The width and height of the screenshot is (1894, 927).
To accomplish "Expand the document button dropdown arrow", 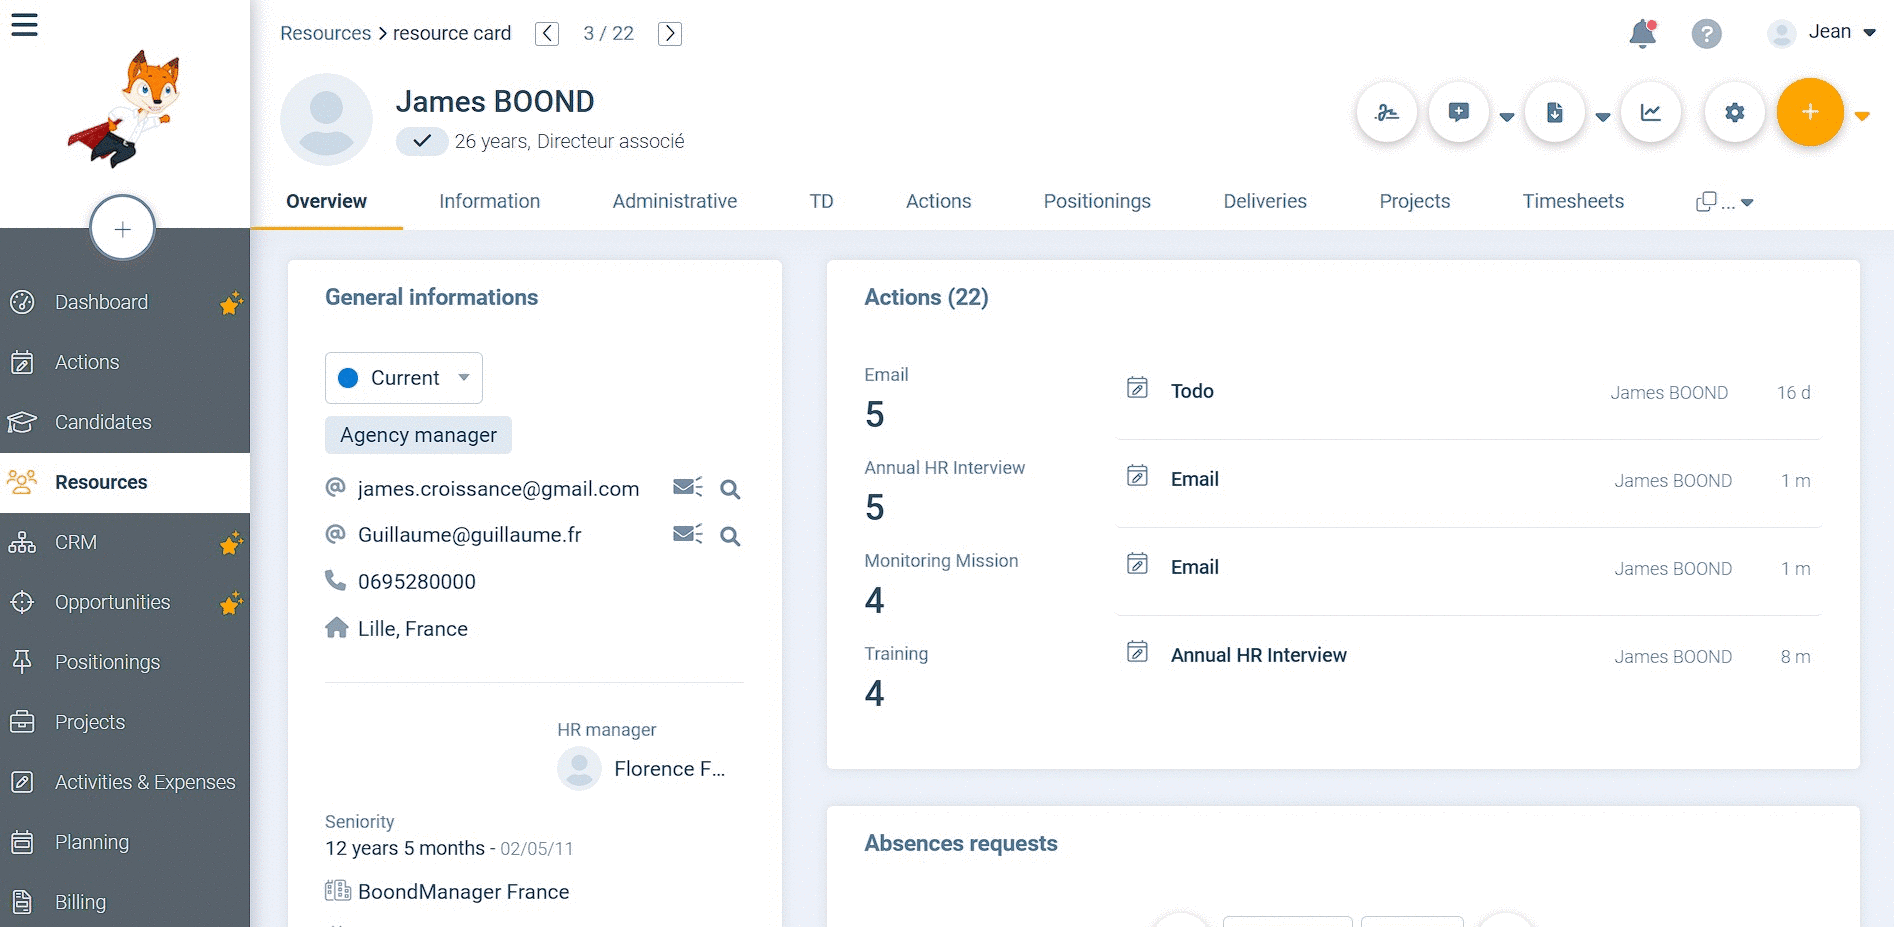I will (1603, 117).
